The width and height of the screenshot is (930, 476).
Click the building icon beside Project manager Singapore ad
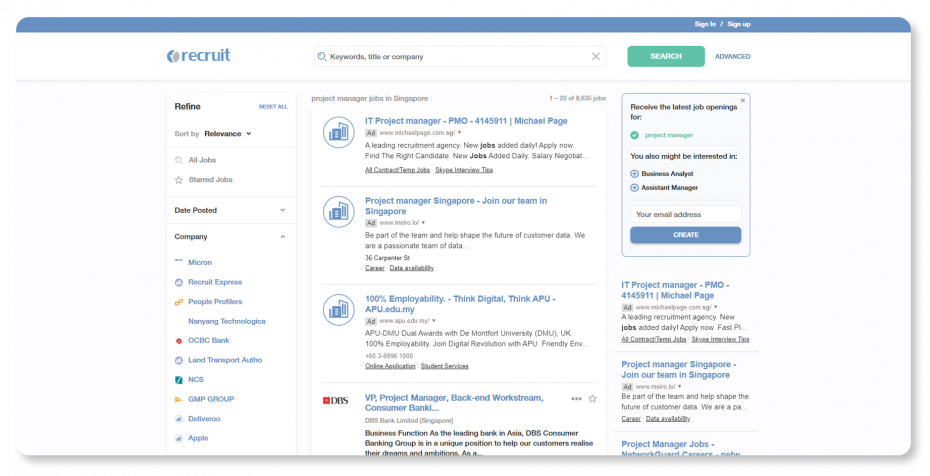click(x=339, y=212)
